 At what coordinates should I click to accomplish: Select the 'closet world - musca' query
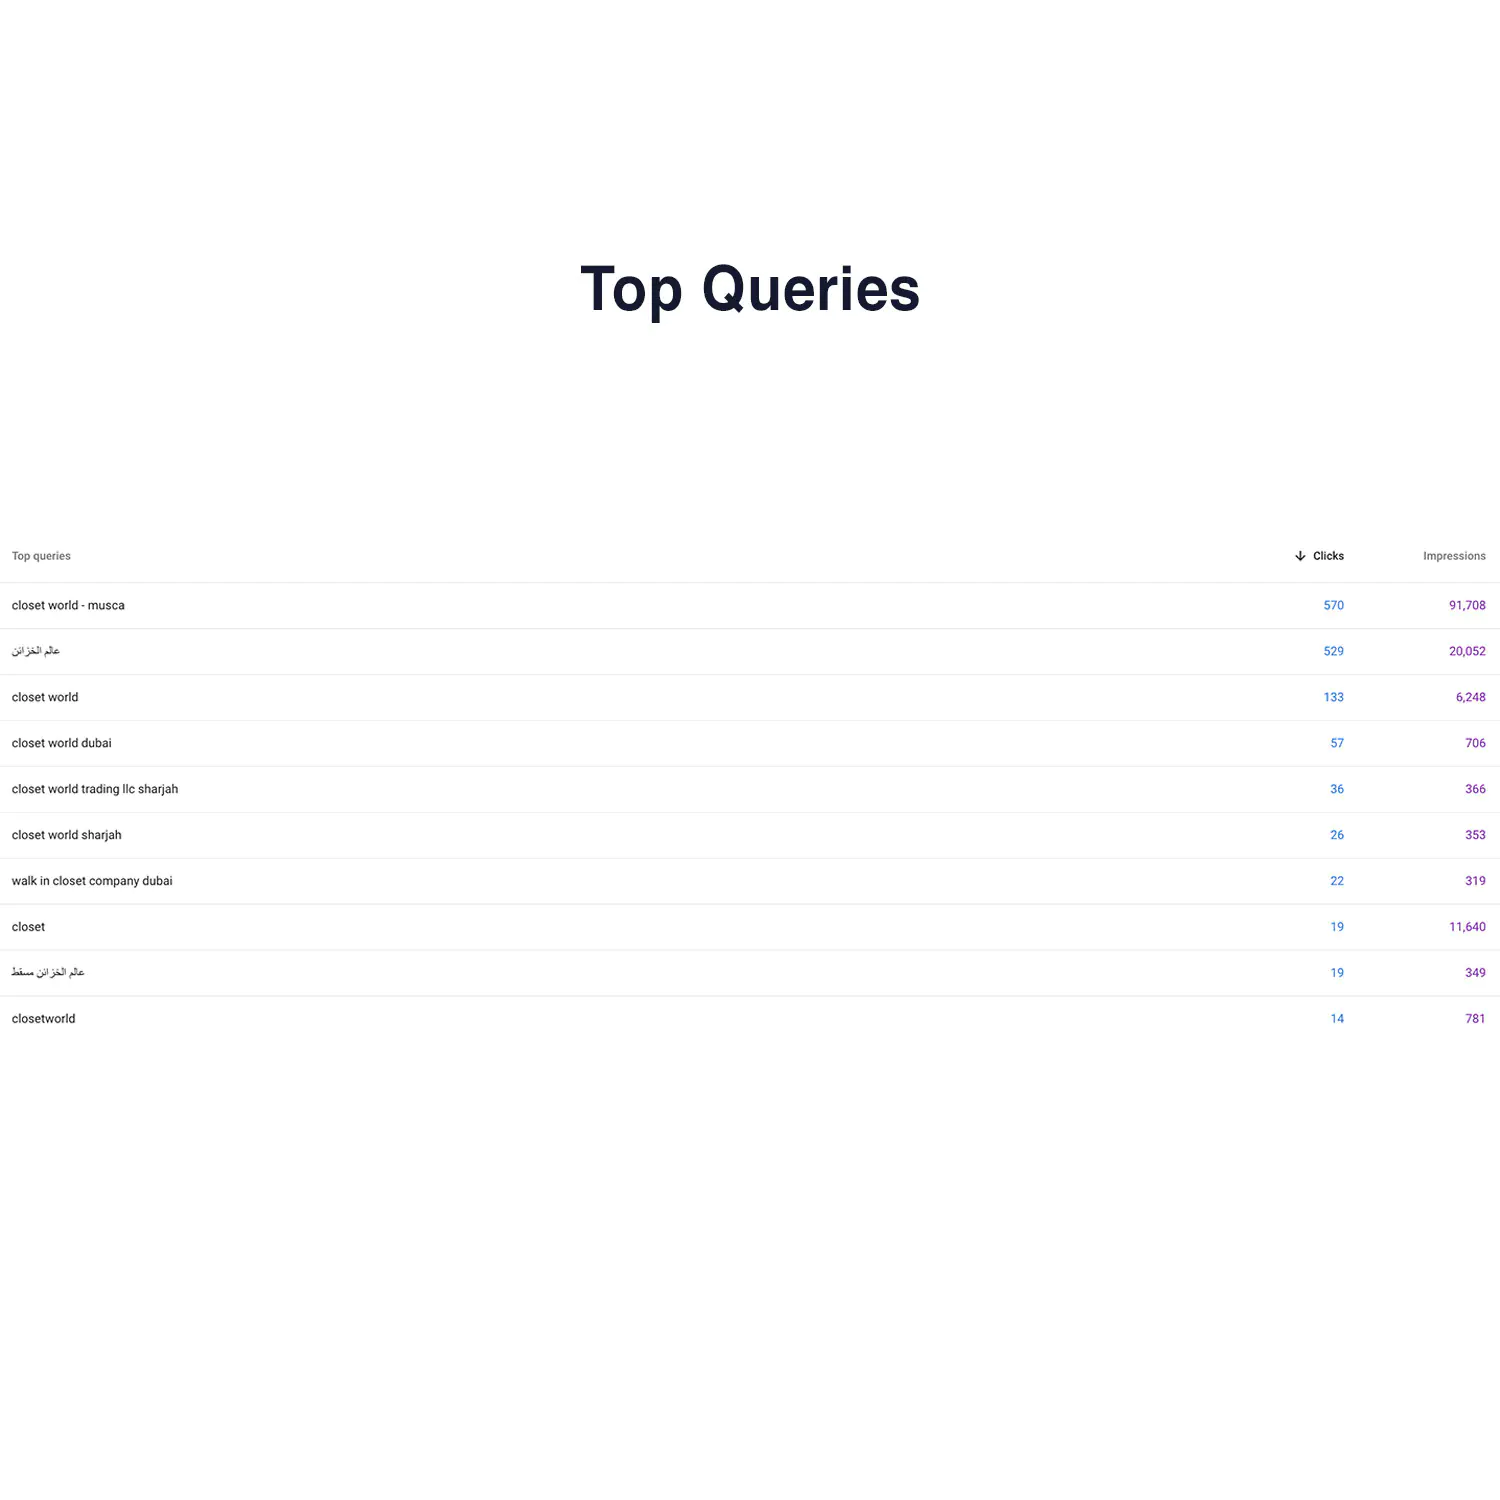point(68,605)
